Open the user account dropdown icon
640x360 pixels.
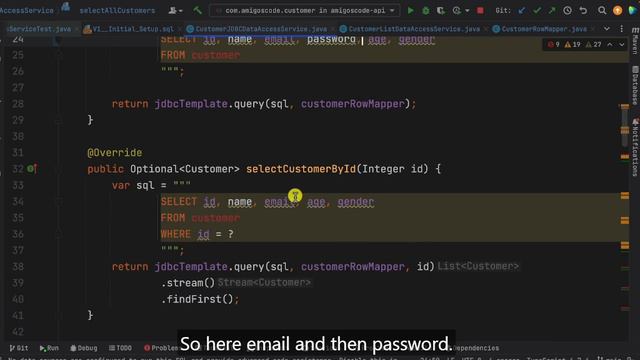tap(175, 11)
